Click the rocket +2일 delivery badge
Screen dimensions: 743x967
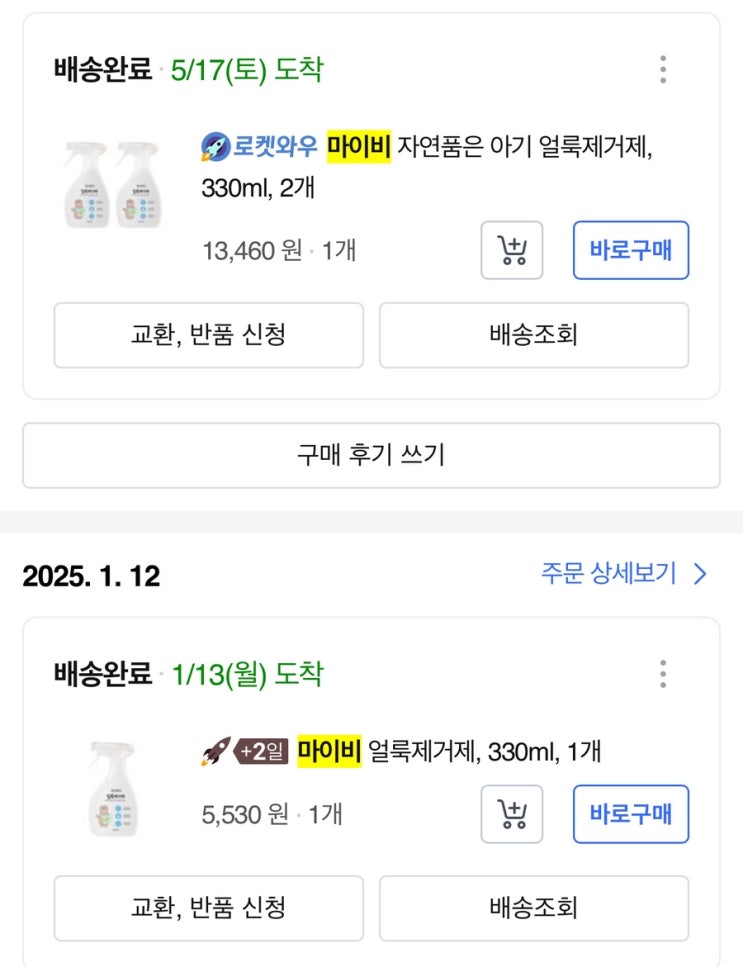pyautogui.click(x=246, y=751)
